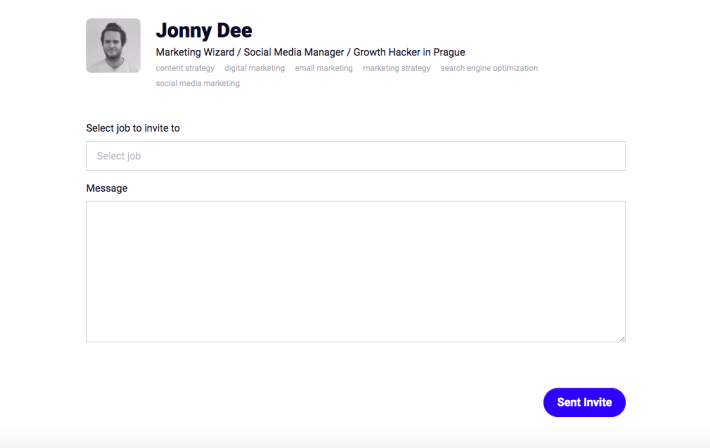Click the social media marketing tag
This screenshot has height=448, width=710.
tap(198, 83)
